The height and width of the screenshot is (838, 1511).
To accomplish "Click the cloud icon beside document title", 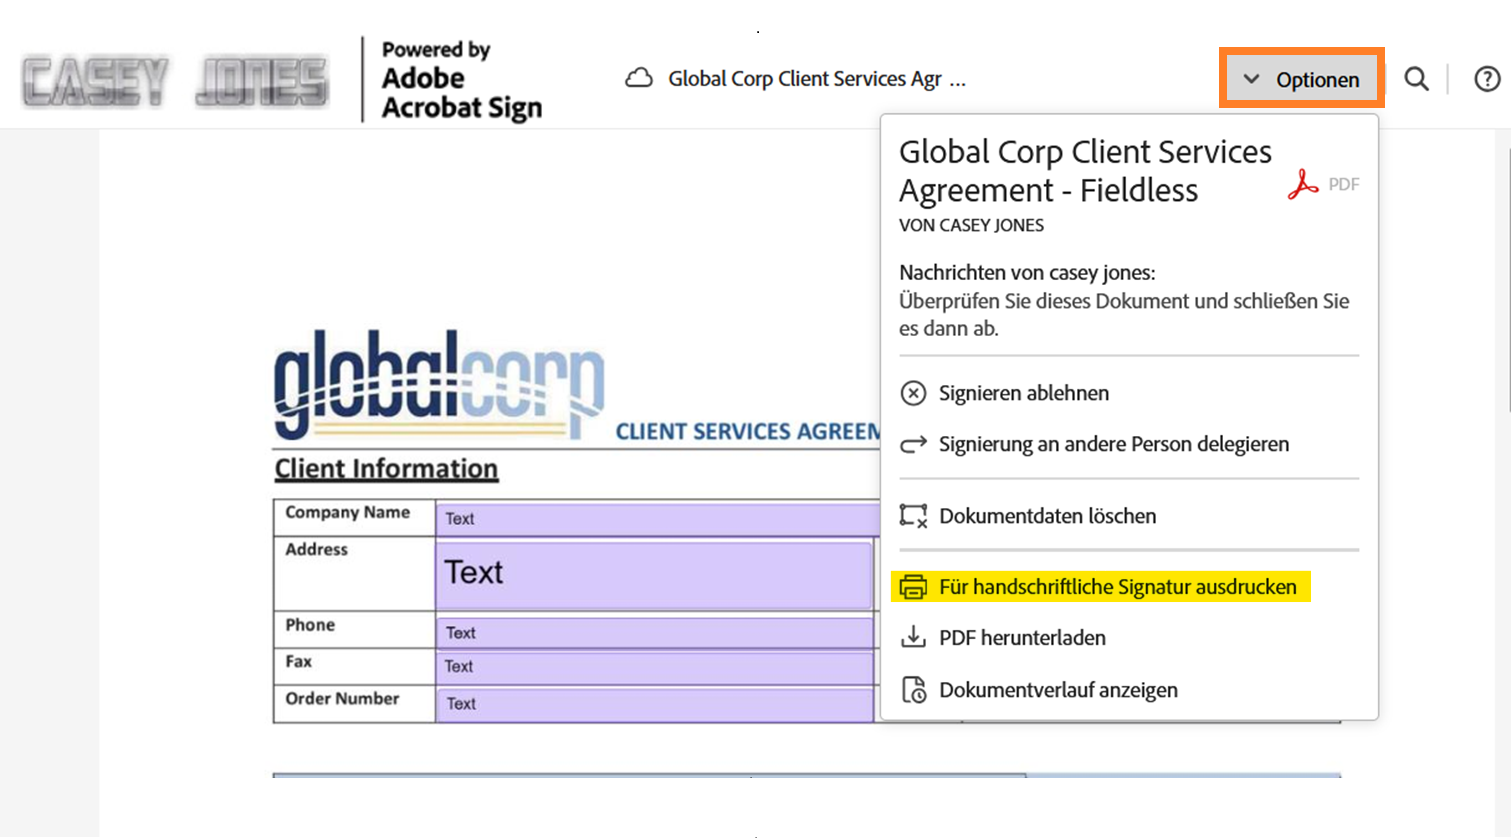I will [639, 79].
